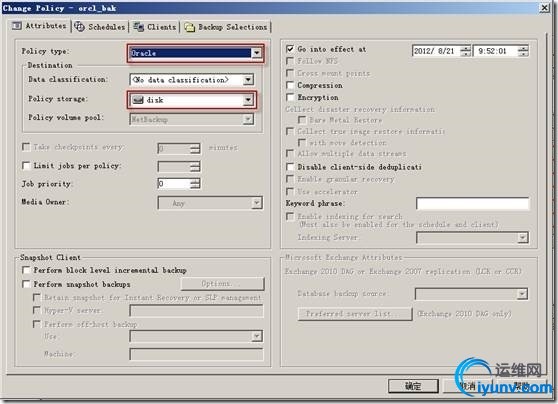Toggle Perform off-host backup checkbox
Viewport: 558px width, 404px height.
pyautogui.click(x=36, y=324)
